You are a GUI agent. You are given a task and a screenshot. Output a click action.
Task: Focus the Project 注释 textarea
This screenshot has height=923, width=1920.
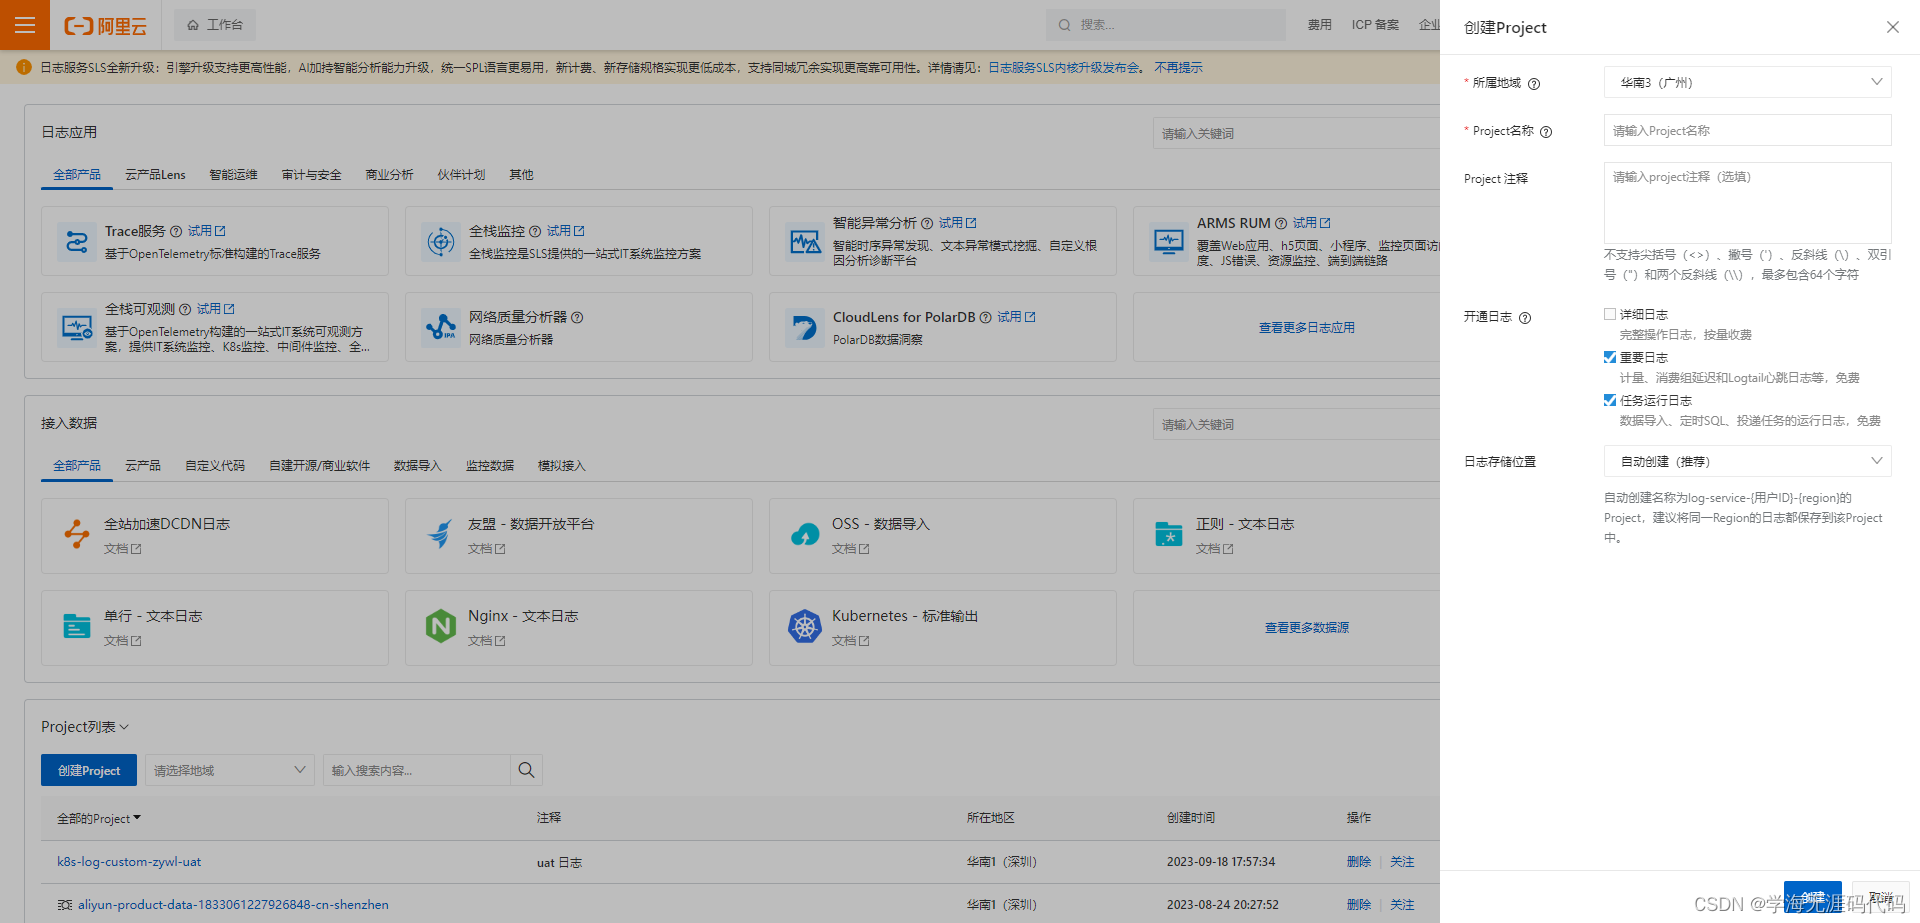click(x=1747, y=202)
